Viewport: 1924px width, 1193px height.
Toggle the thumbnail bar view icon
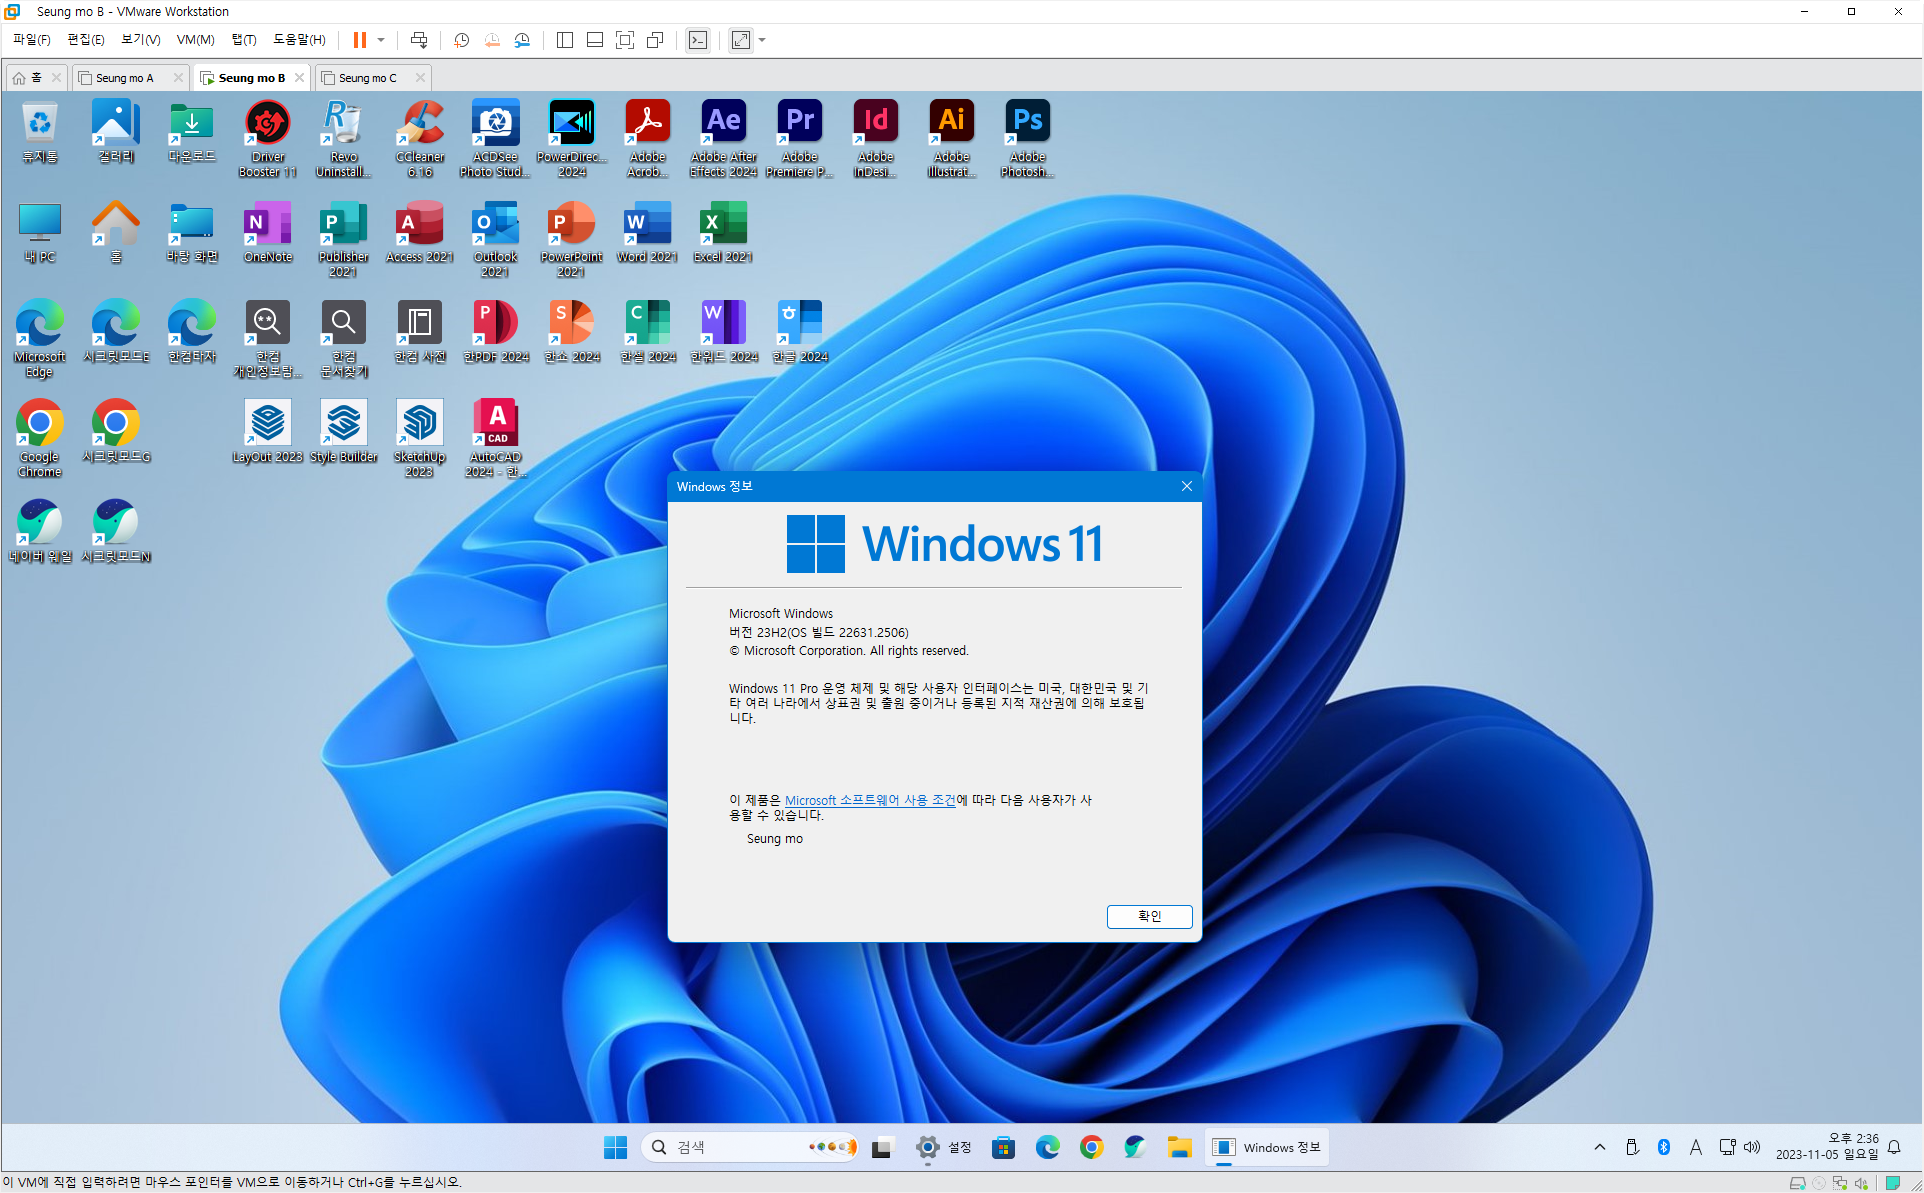point(594,40)
